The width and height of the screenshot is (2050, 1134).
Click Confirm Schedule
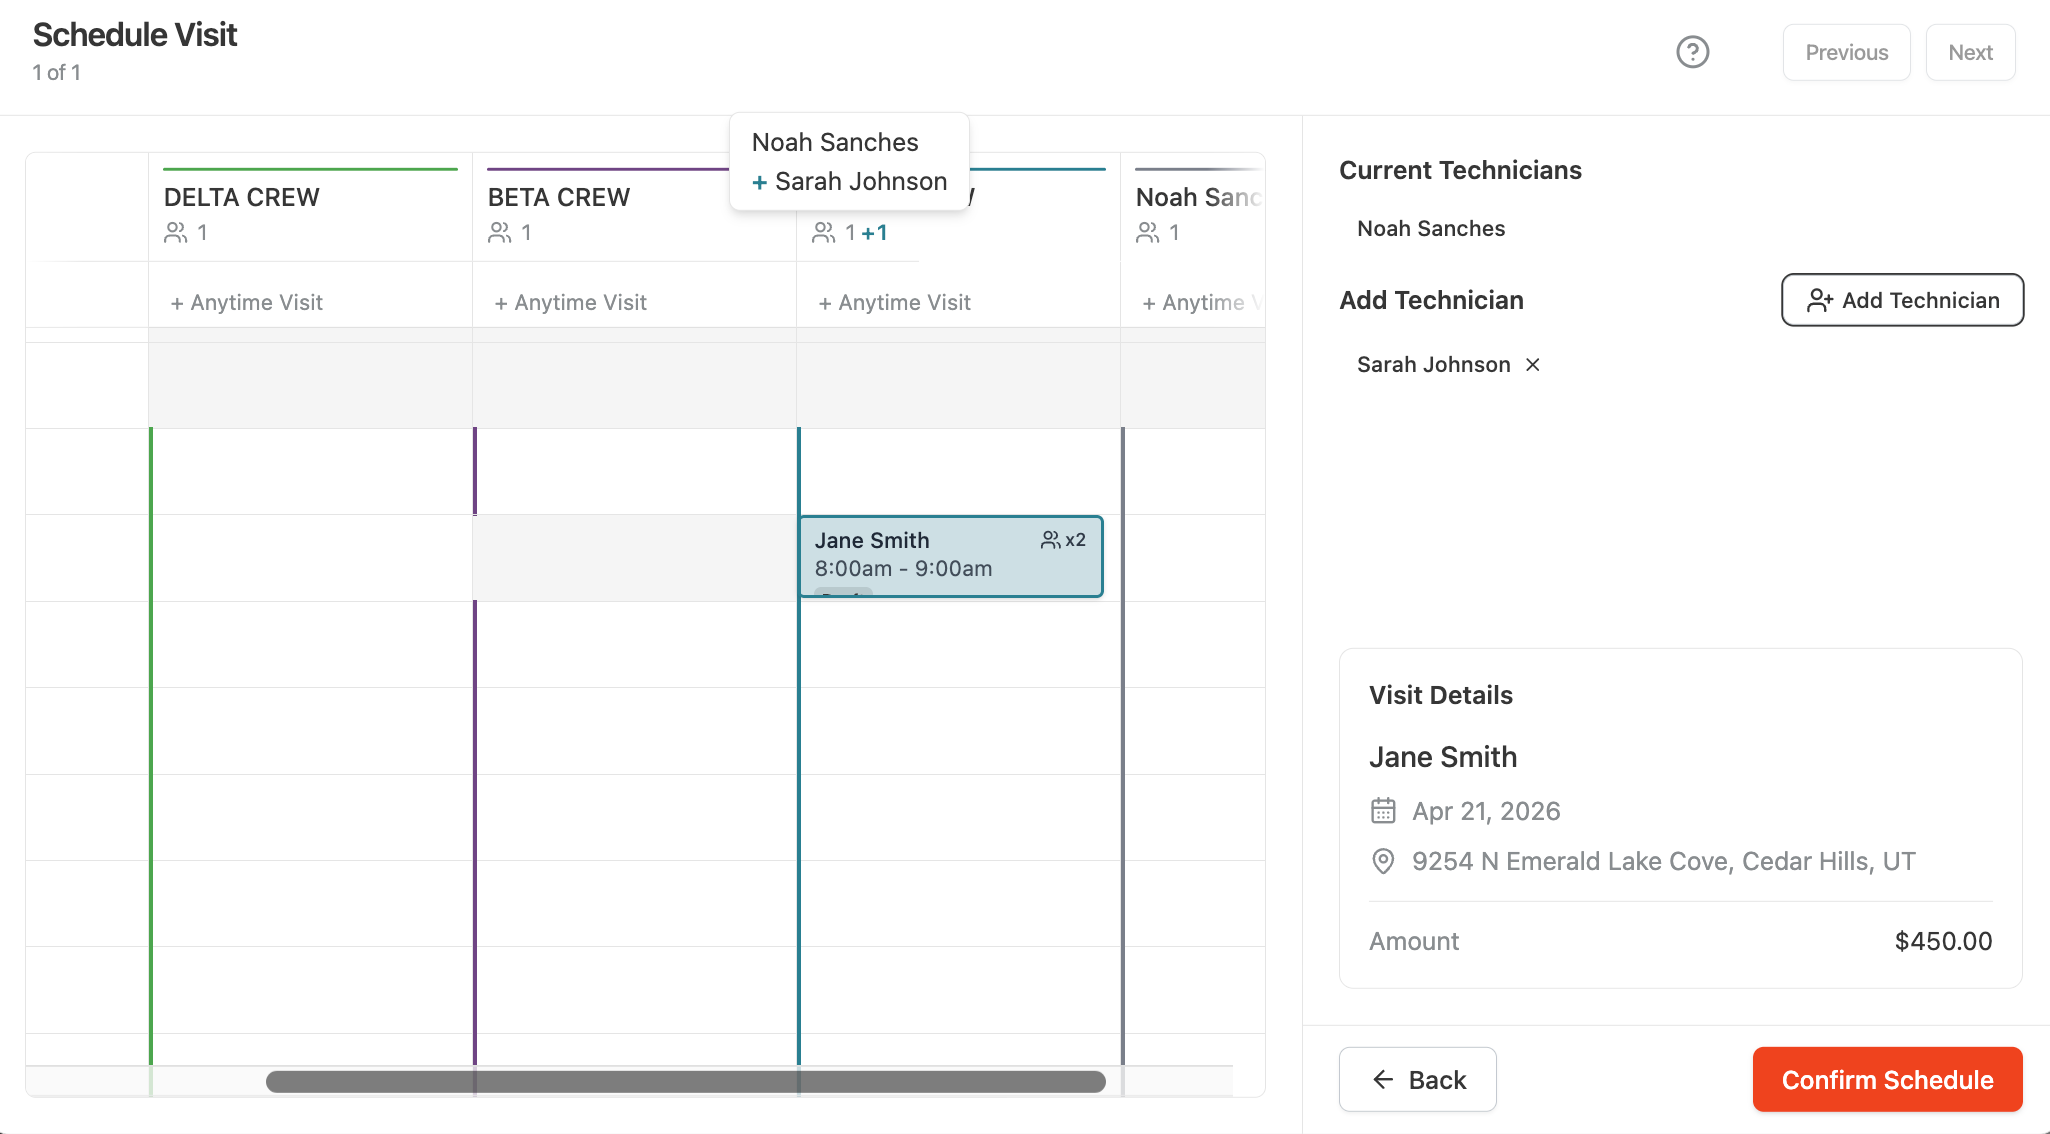pos(1887,1079)
